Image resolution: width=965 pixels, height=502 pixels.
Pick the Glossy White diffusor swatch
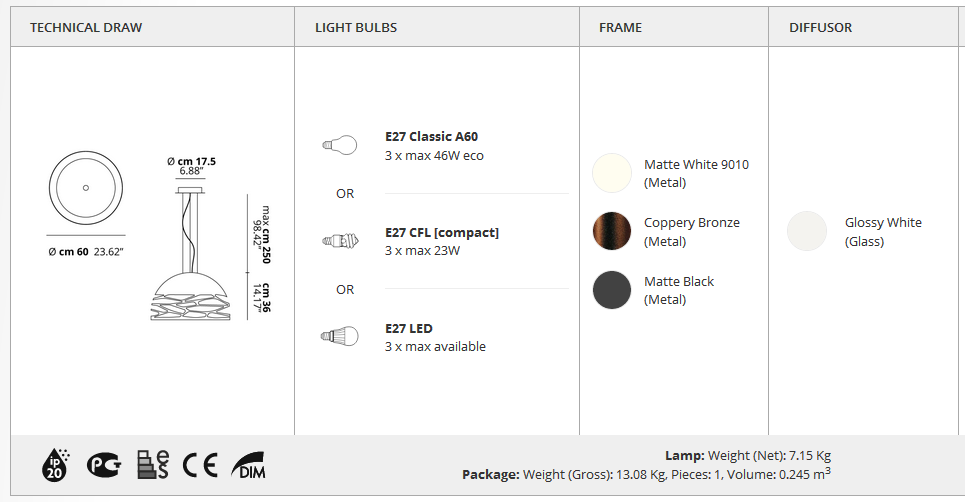(x=806, y=231)
